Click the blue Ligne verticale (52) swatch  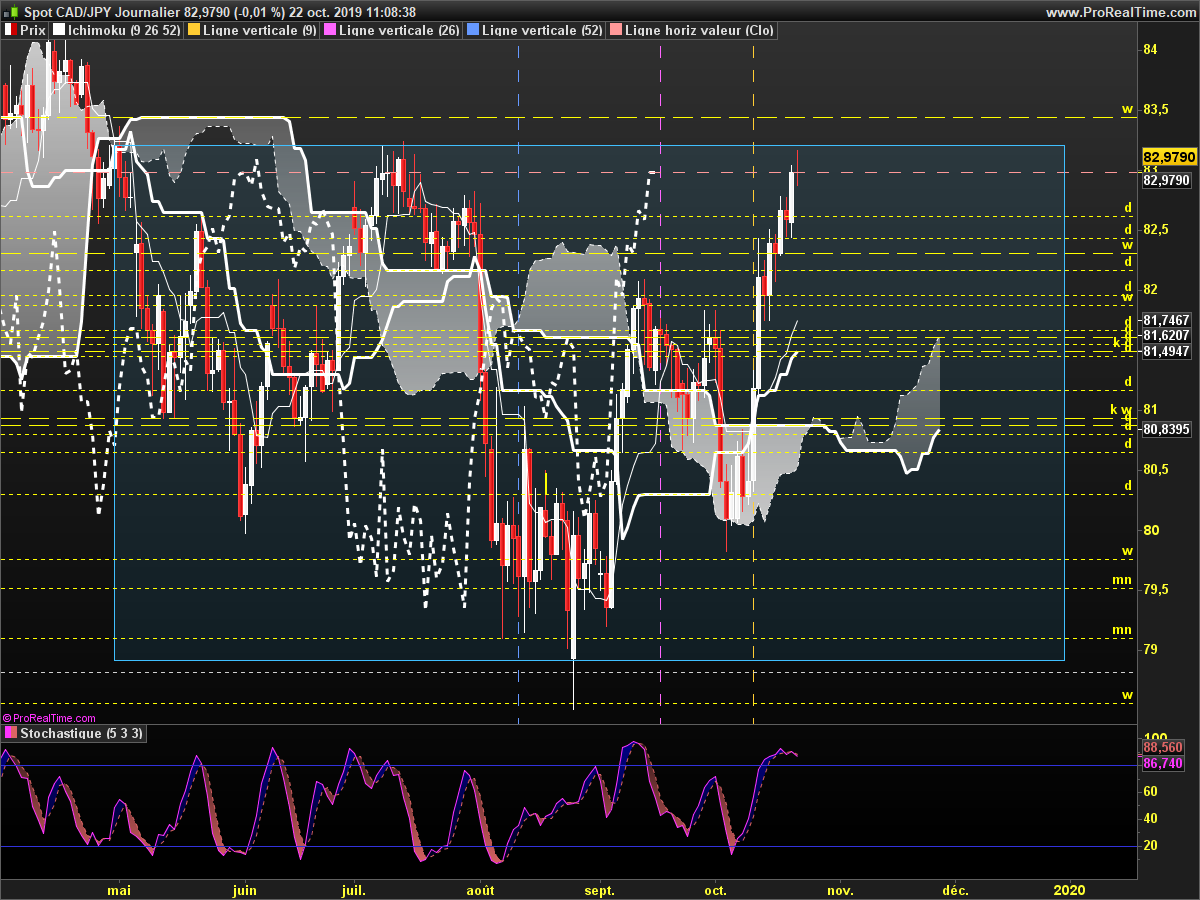pyautogui.click(x=472, y=30)
